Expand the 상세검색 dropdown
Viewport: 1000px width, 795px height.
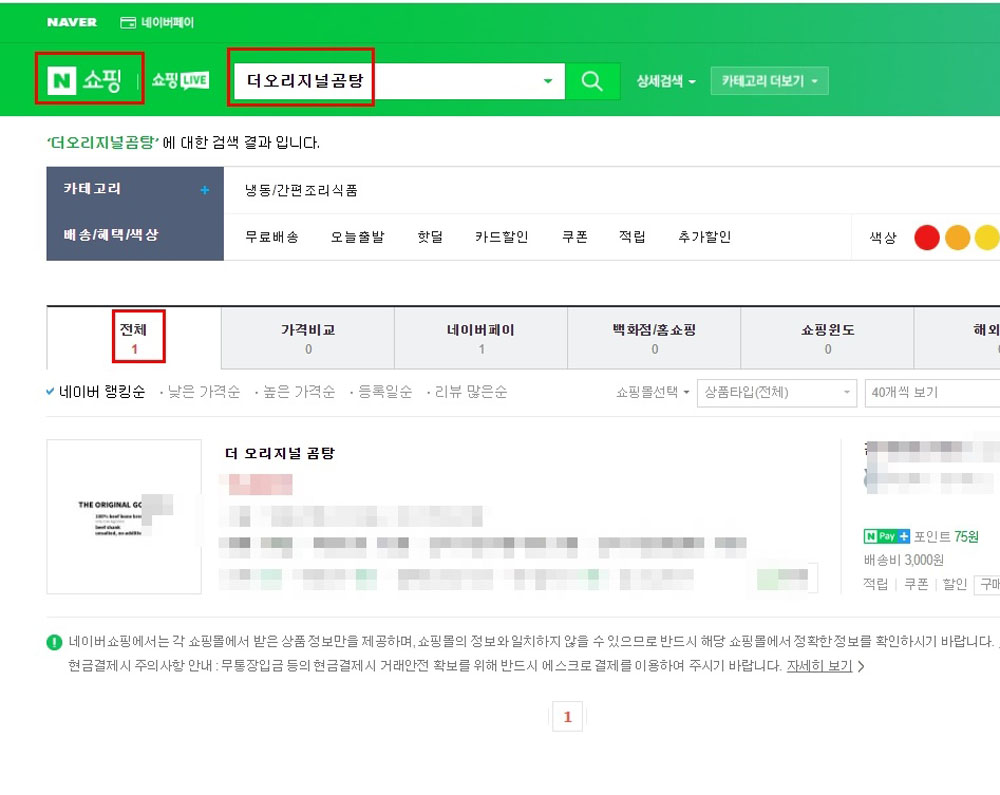point(666,81)
